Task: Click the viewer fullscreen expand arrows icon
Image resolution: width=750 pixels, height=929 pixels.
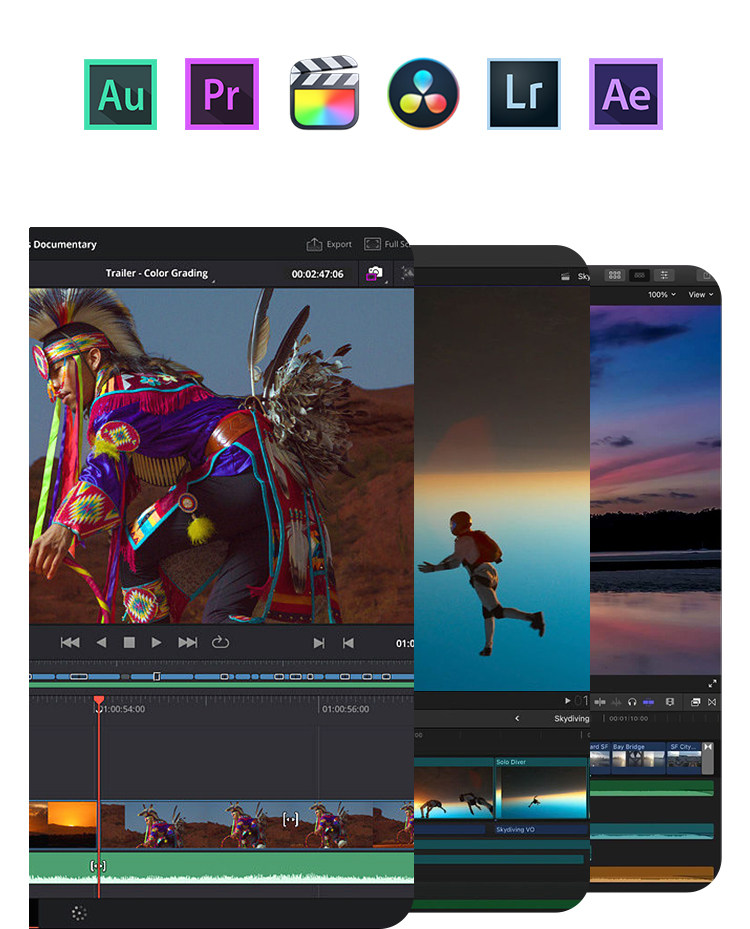Action: 712,683
